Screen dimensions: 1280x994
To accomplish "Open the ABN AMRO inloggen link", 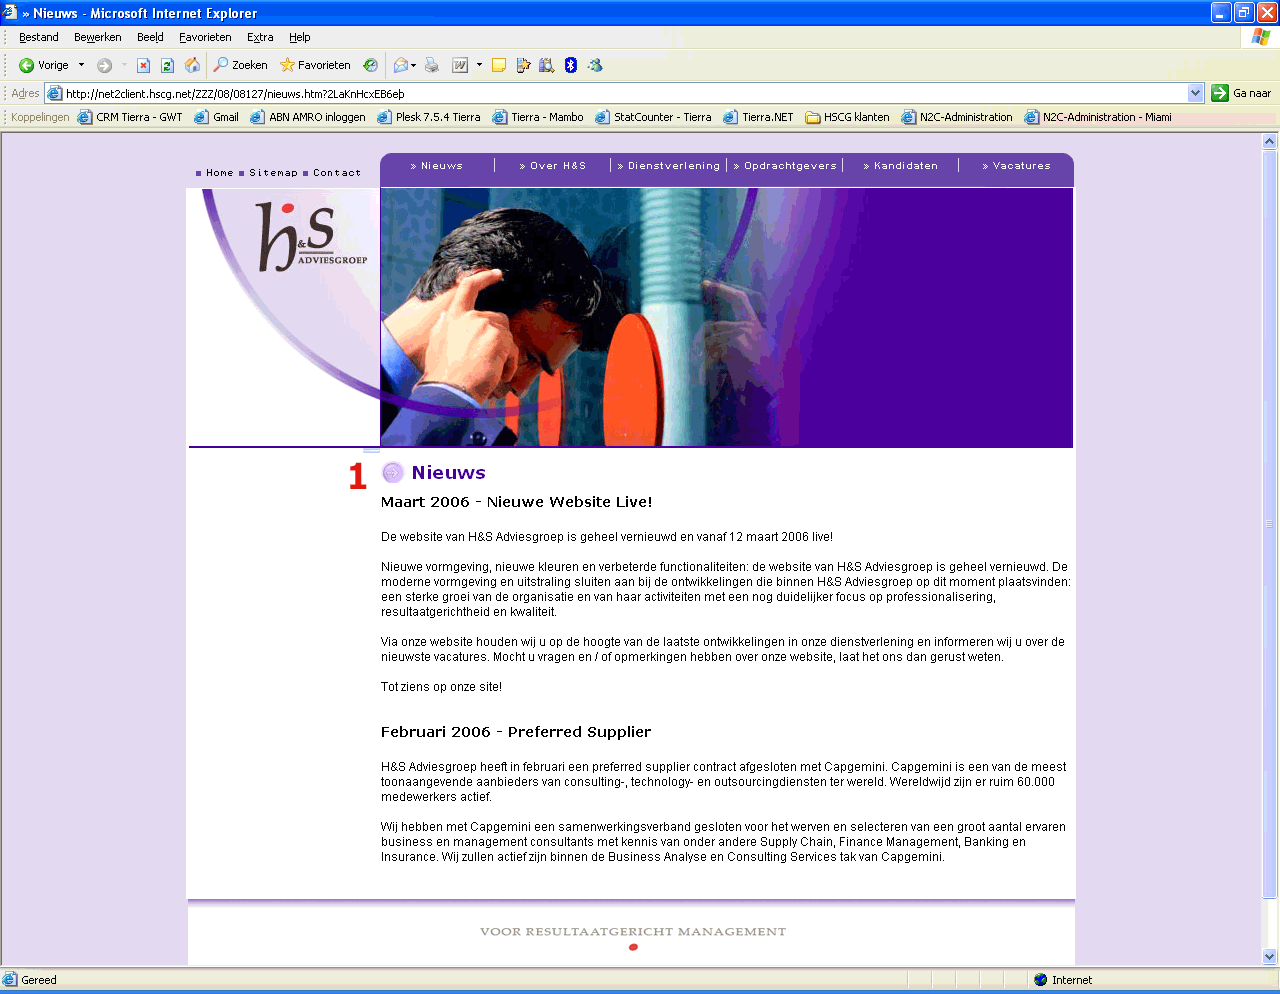I will [308, 117].
